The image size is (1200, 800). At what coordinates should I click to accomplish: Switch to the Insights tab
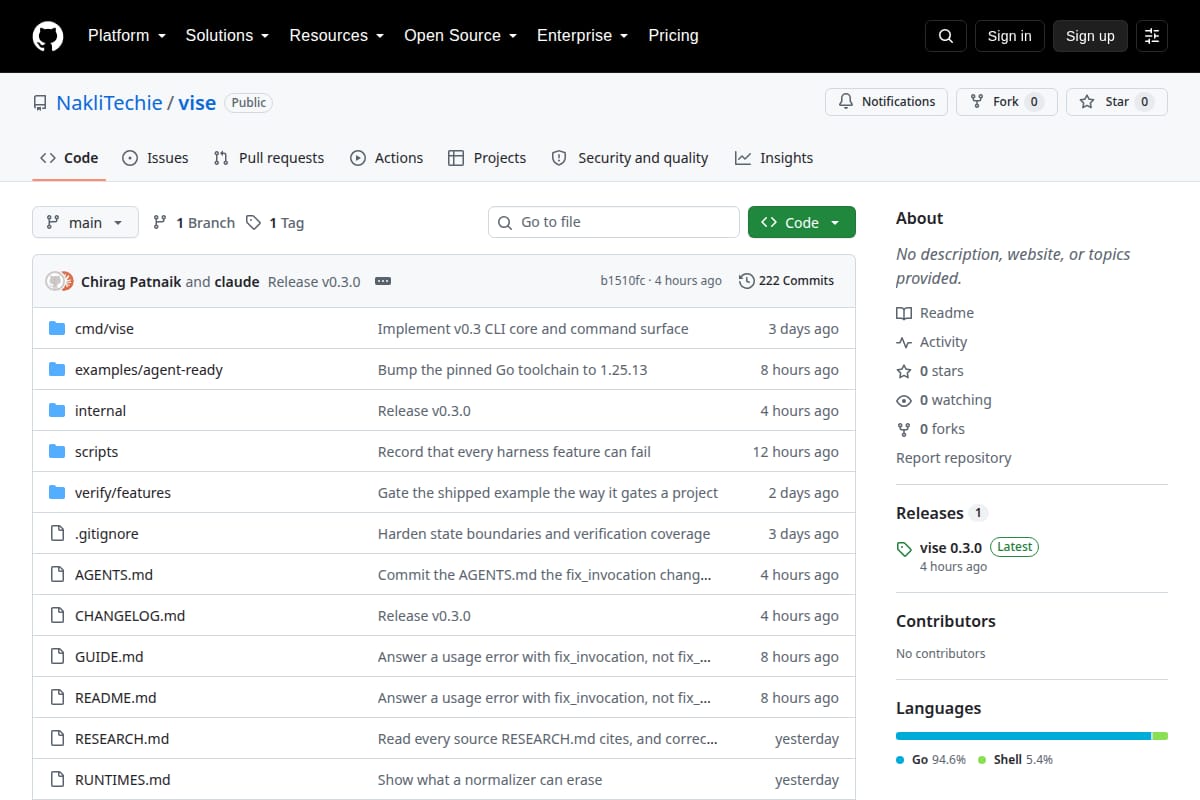tap(774, 158)
